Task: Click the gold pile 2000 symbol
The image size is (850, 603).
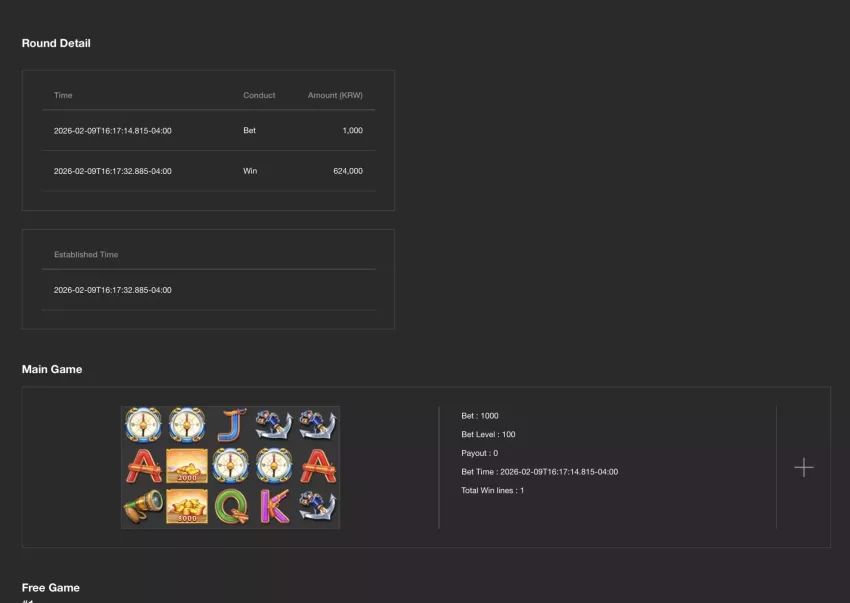Action: 187,466
